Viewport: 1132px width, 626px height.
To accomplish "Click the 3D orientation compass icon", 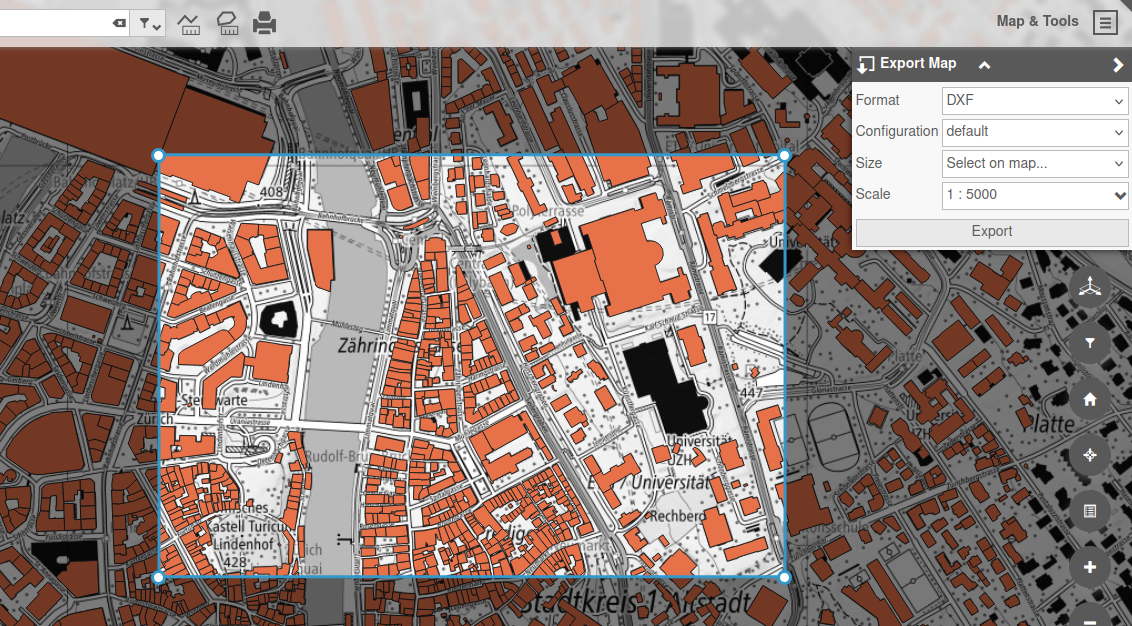I will tap(1090, 287).
